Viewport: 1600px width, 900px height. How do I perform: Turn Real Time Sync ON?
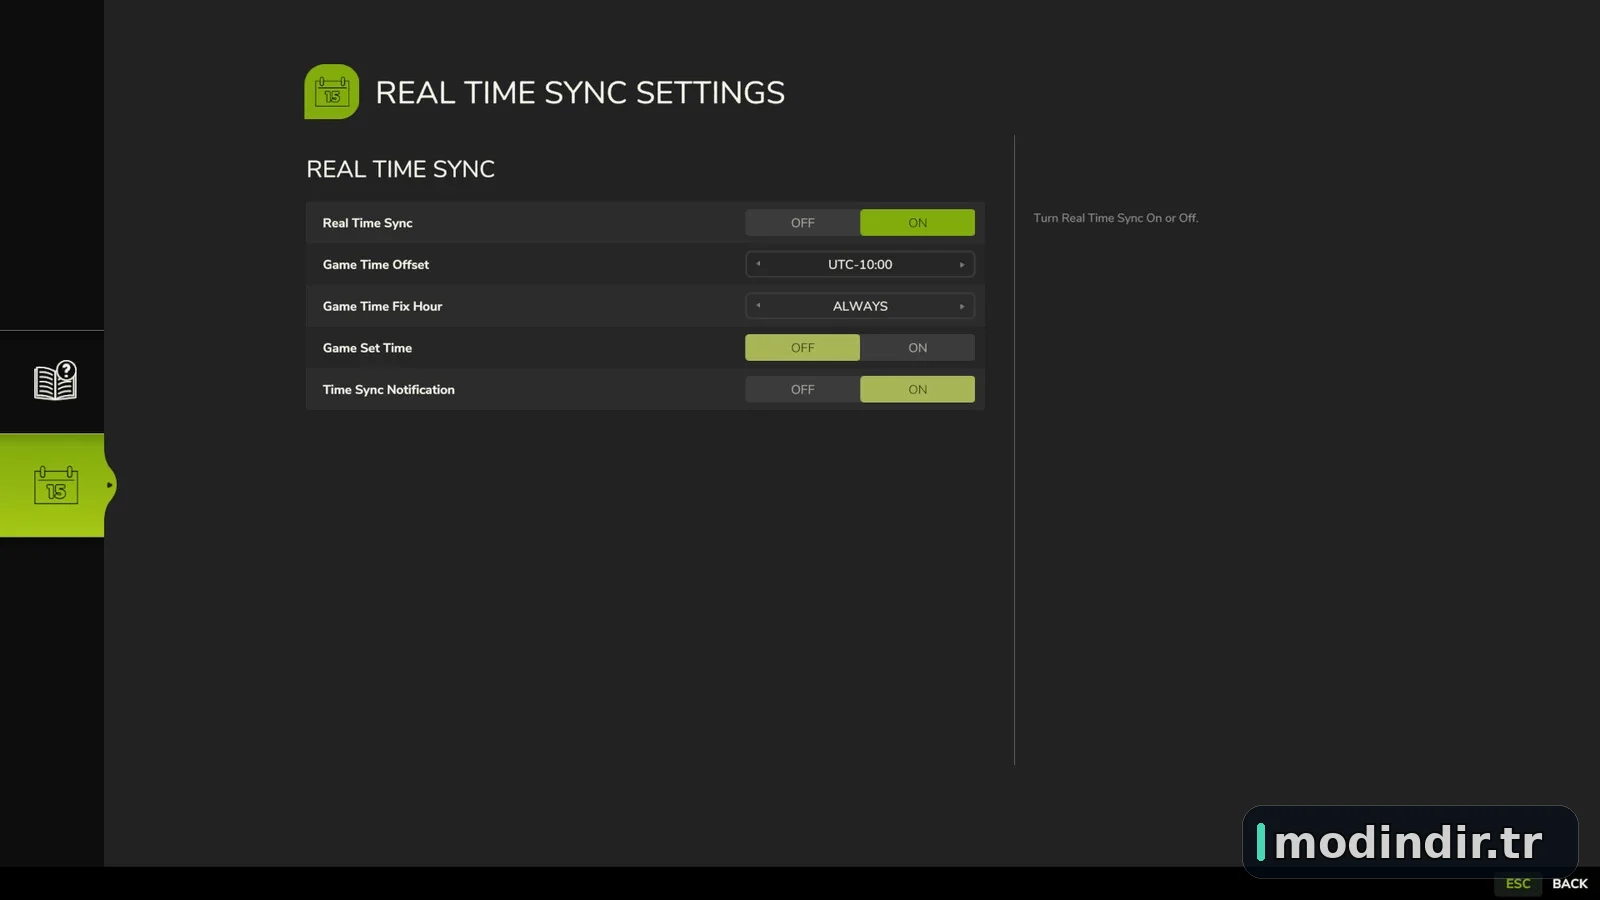click(917, 223)
